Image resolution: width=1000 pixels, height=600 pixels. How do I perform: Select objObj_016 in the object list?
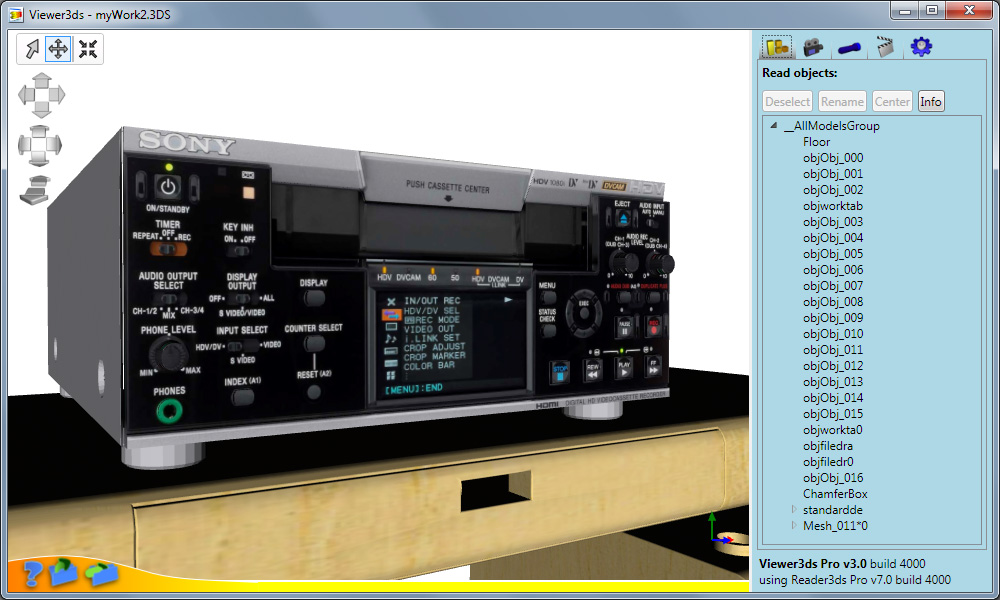click(x=833, y=478)
